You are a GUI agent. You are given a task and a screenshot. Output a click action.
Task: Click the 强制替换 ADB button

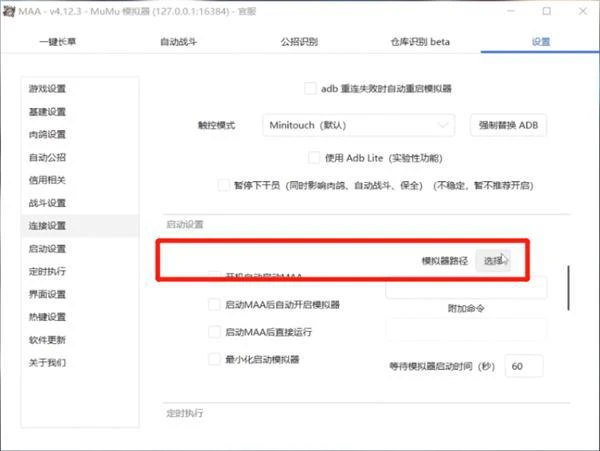tap(508, 125)
